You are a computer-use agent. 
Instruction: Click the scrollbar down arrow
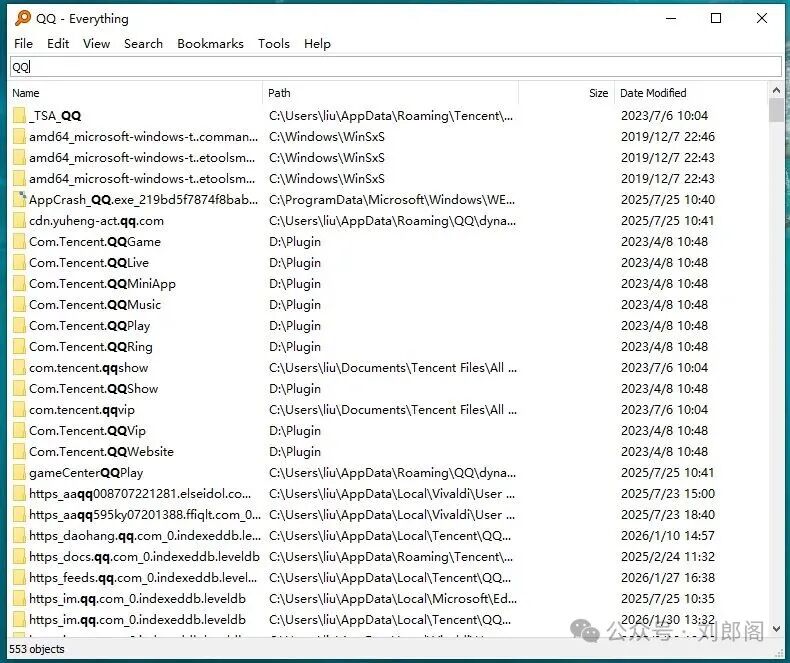coord(776,629)
